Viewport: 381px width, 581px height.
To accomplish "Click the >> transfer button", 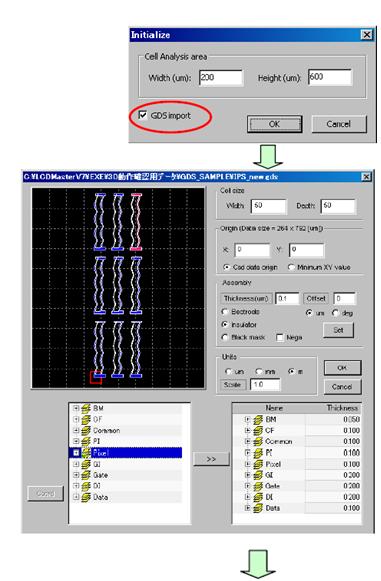I will coord(211,459).
